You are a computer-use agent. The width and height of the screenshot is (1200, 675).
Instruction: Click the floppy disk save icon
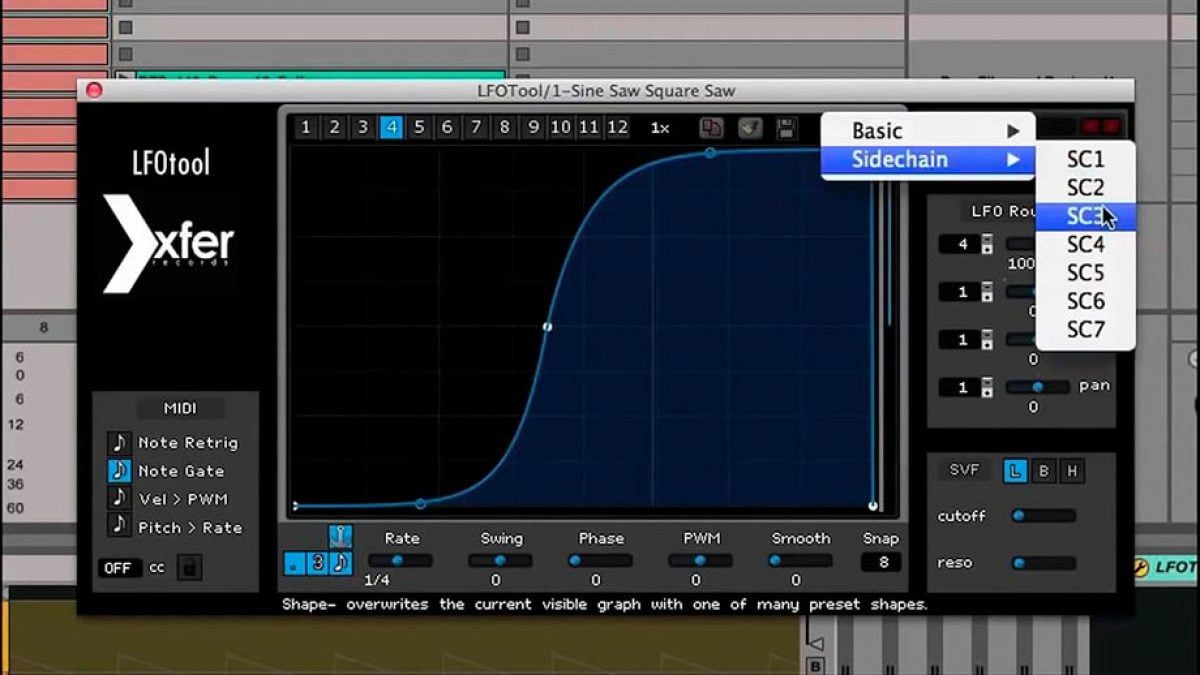coord(786,128)
